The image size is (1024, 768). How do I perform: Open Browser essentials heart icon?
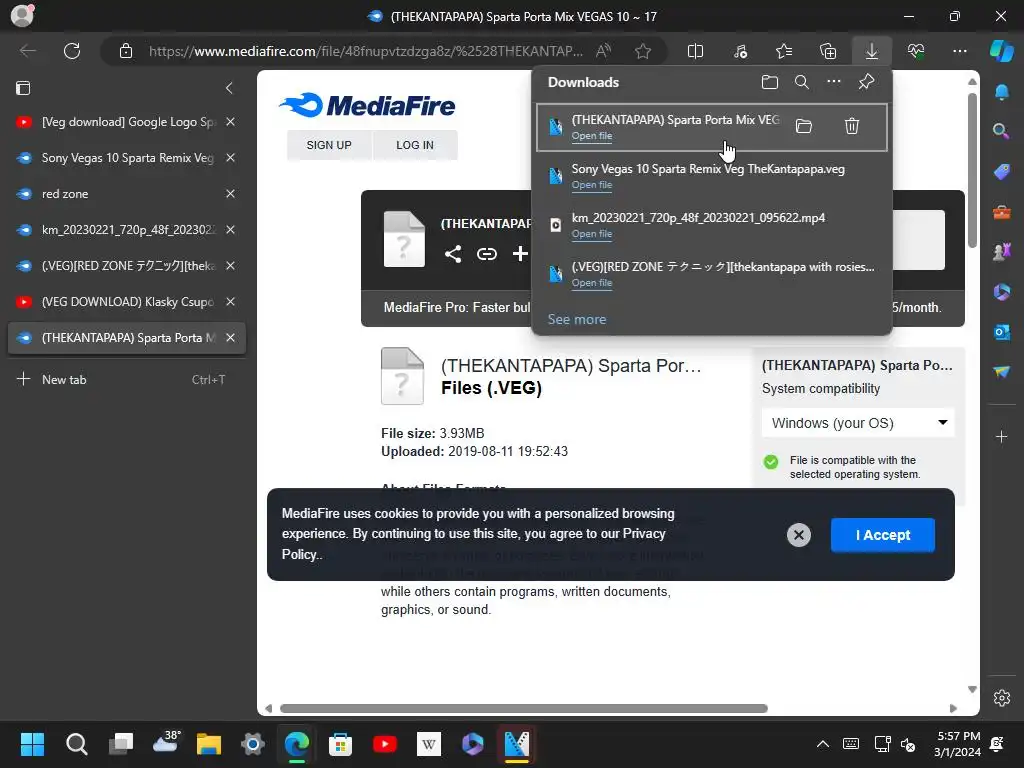(916, 51)
